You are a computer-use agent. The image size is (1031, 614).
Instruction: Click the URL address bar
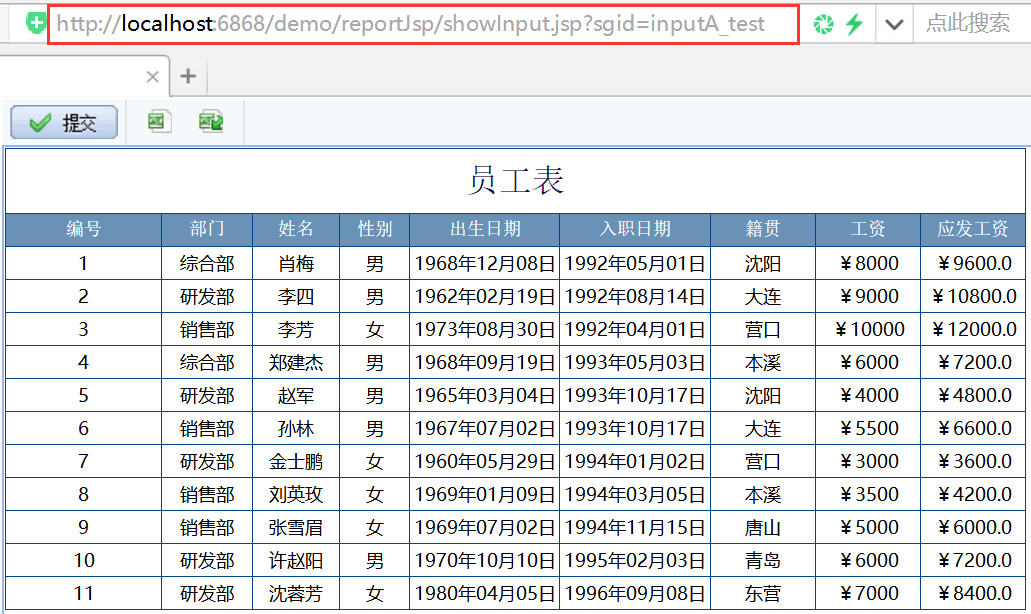pyautogui.click(x=423, y=24)
